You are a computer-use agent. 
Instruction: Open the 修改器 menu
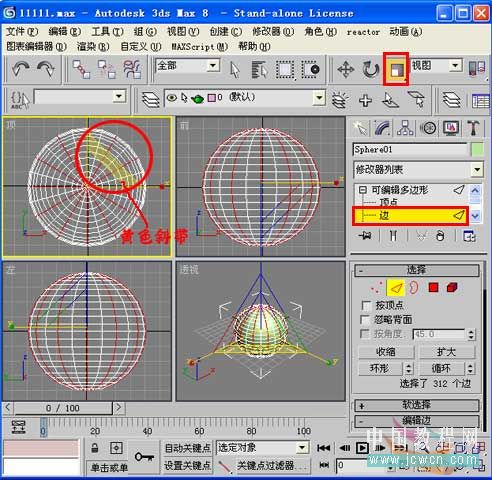(273, 32)
